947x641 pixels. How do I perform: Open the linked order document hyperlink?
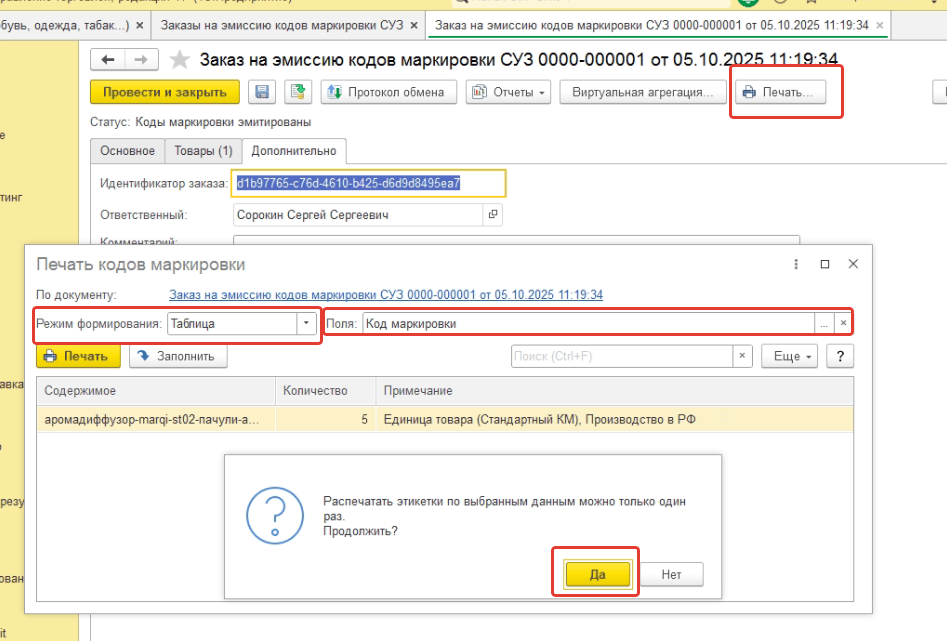pyautogui.click(x=386, y=295)
